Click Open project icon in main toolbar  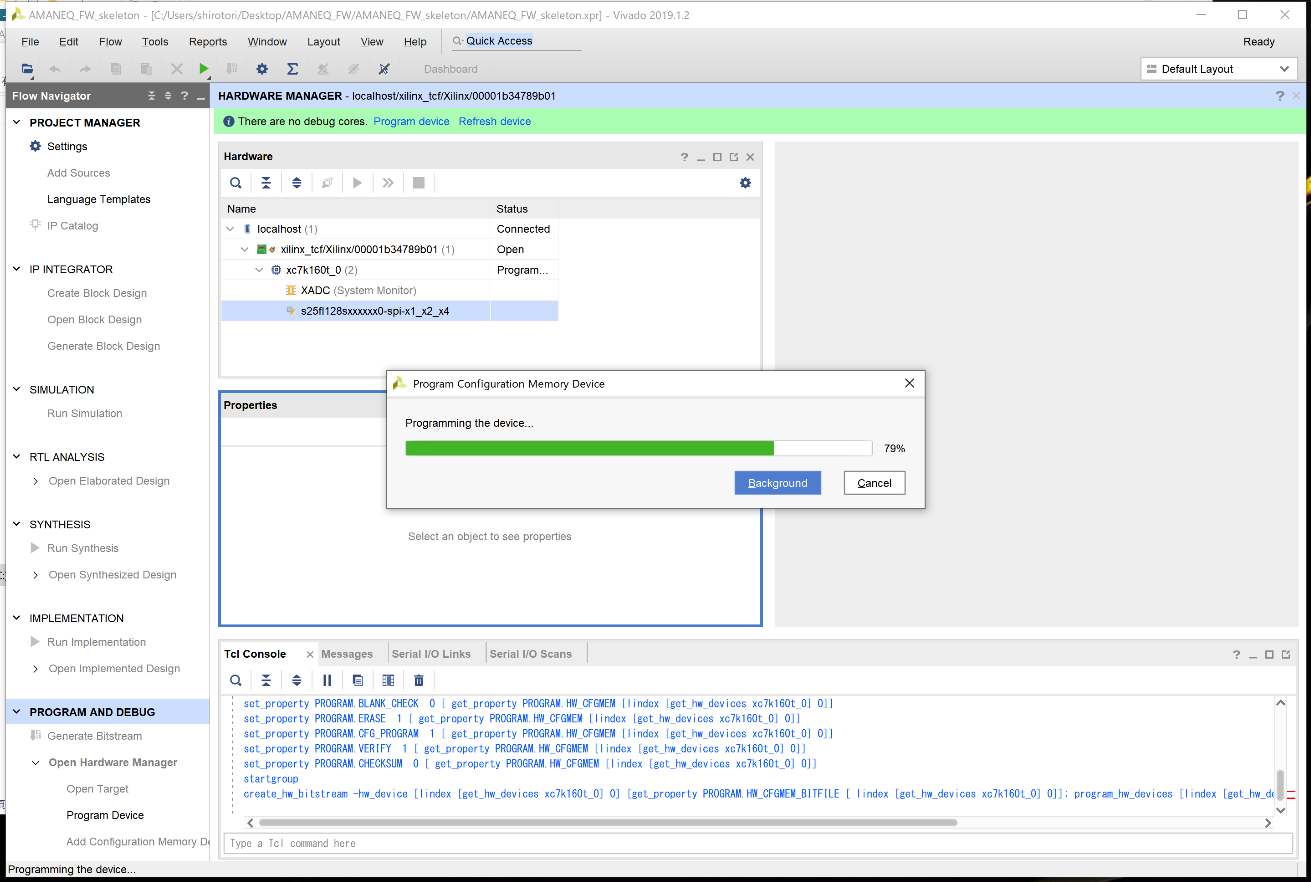click(27, 69)
